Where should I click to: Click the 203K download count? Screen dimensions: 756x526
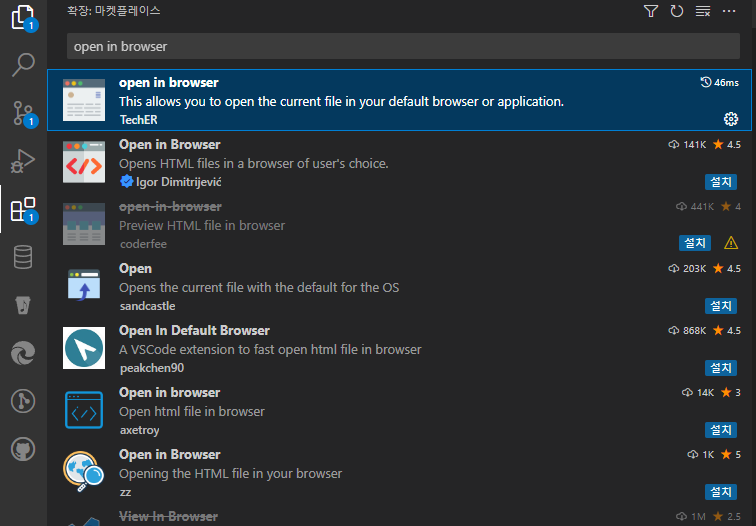point(687,269)
